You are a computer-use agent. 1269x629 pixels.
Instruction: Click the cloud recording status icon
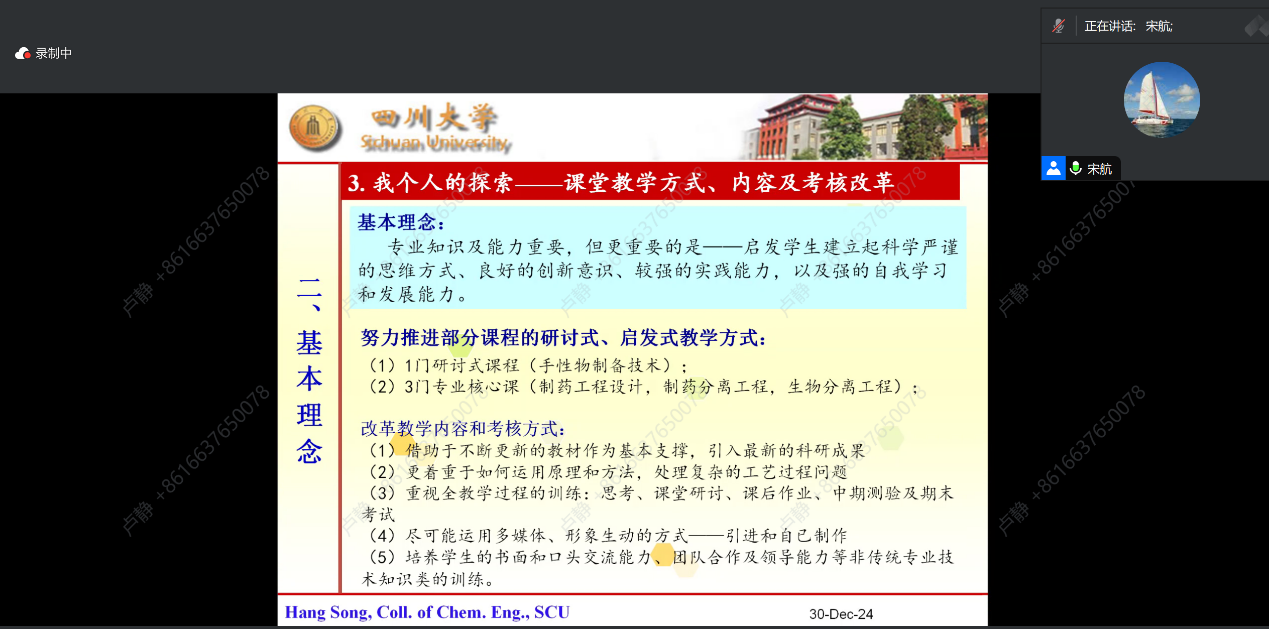click(x=23, y=54)
